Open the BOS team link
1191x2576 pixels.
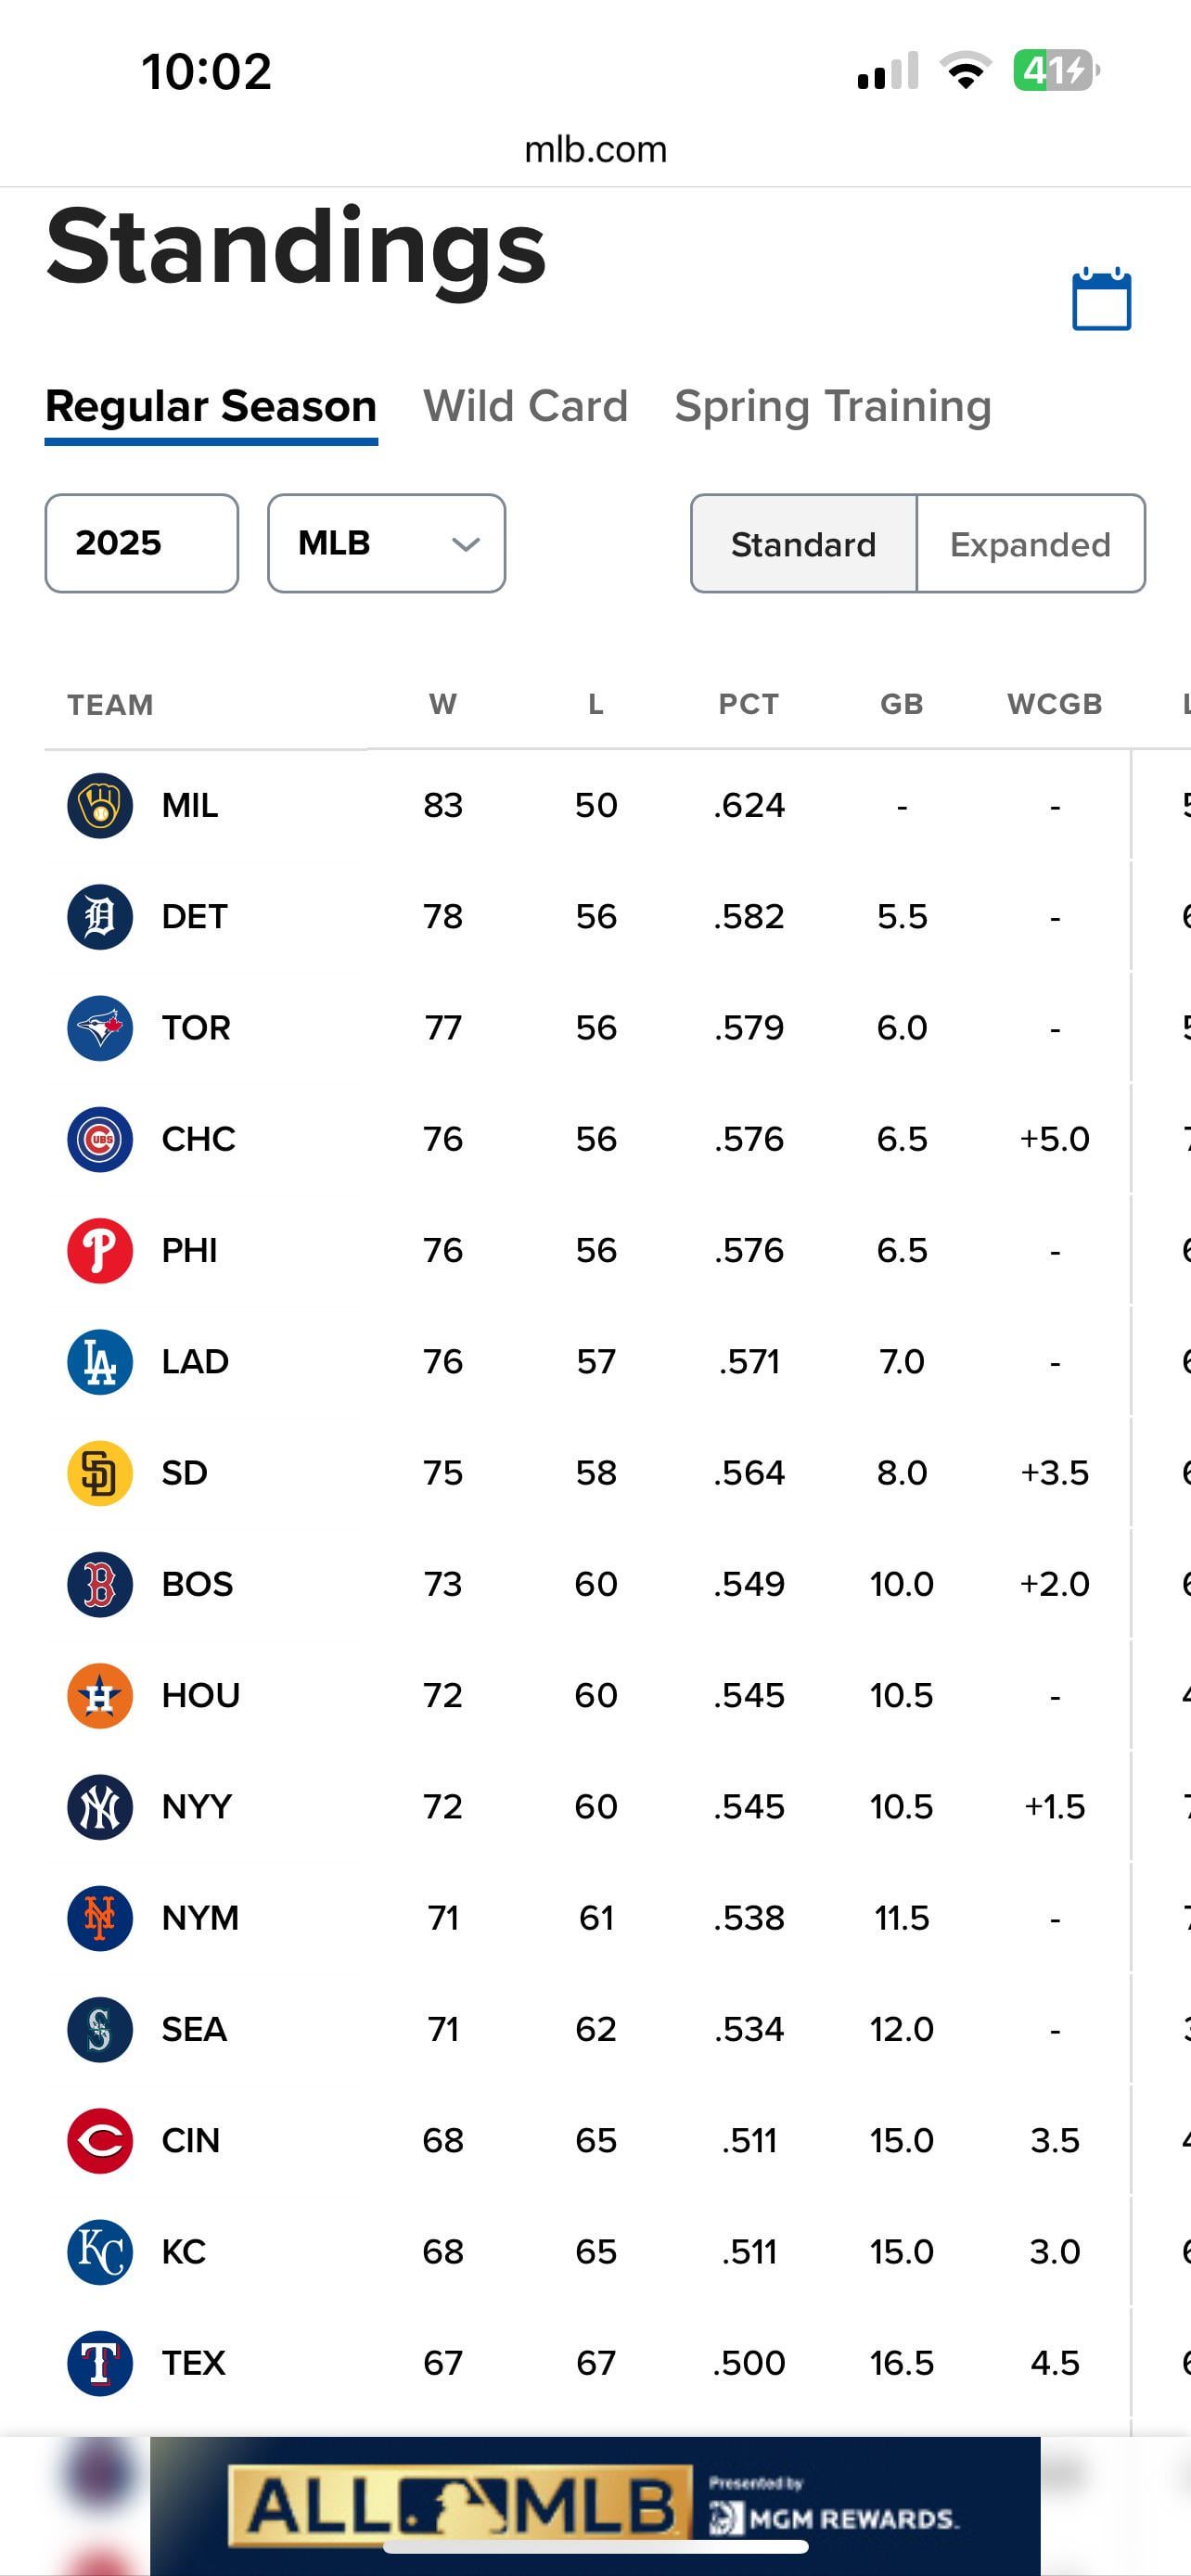(197, 1584)
